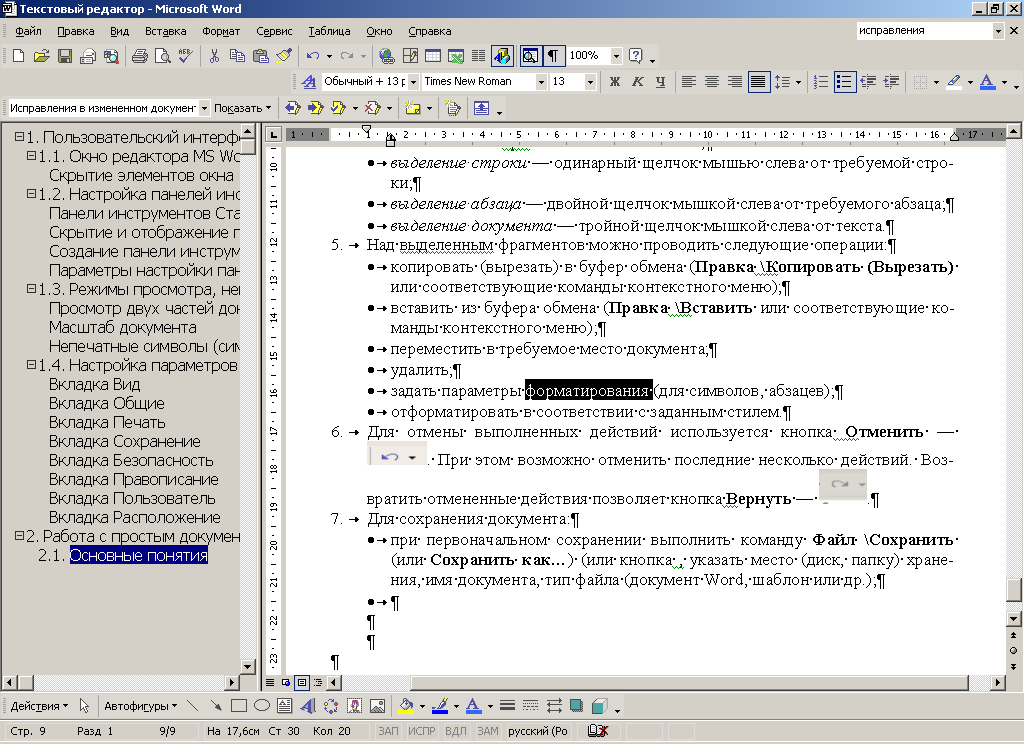Screen dimensions: 1024x744
Task: Open Word Help question-mark icon
Action: tap(635, 56)
